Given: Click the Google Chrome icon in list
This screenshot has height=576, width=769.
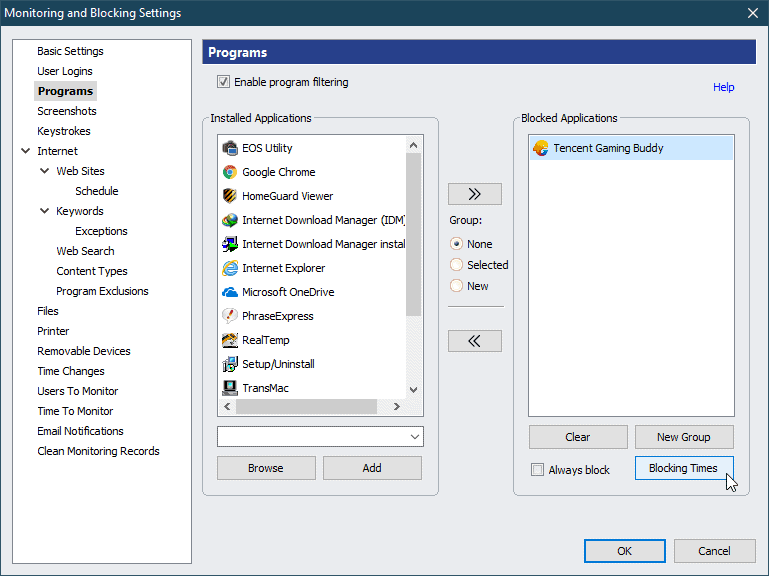Looking at the screenshot, I should [x=230, y=172].
